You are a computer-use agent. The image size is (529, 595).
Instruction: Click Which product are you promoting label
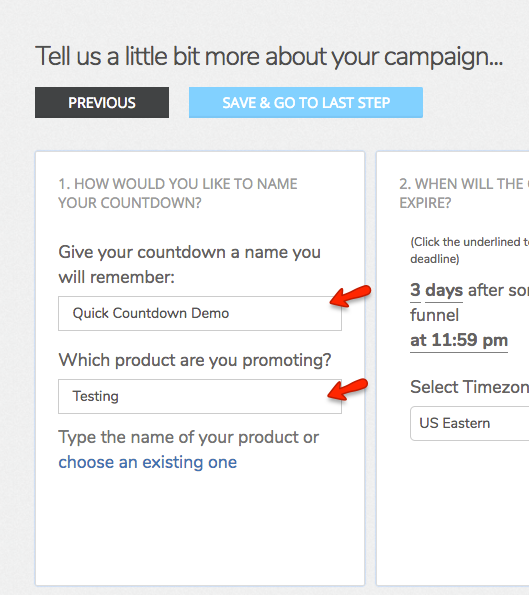[195, 360]
